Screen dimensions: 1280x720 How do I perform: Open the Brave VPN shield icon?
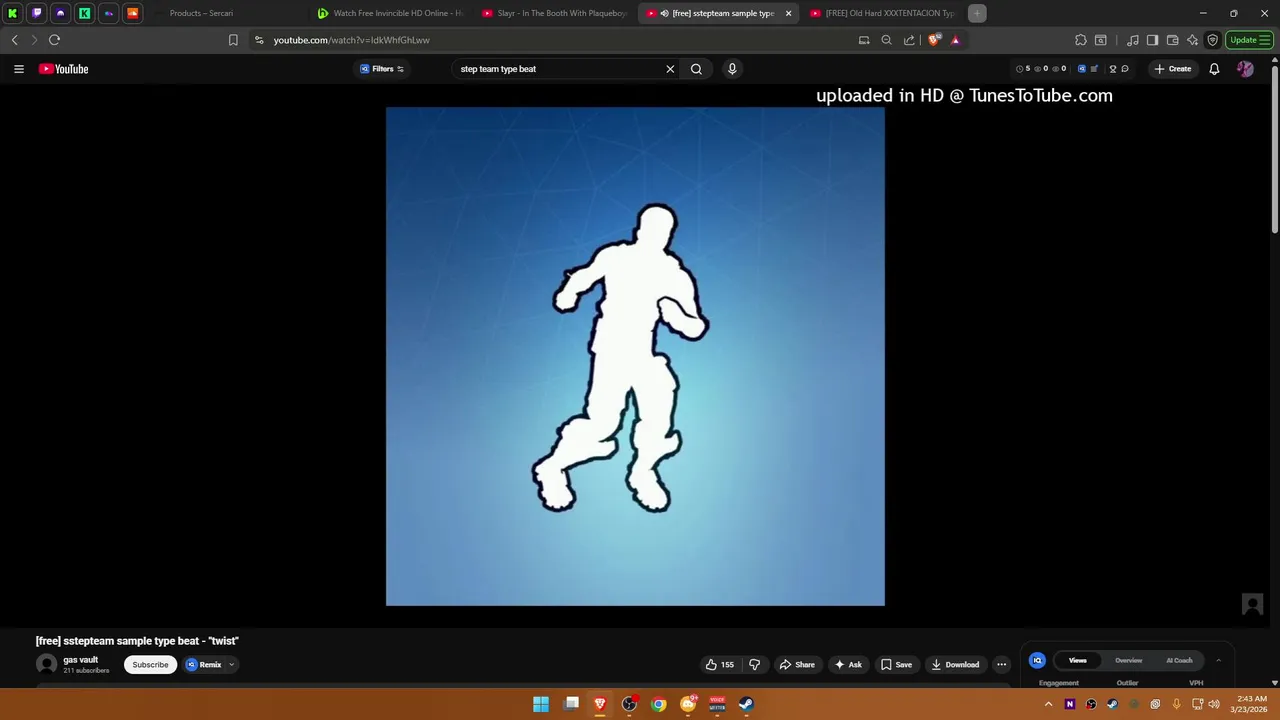pyautogui.click(x=1212, y=40)
